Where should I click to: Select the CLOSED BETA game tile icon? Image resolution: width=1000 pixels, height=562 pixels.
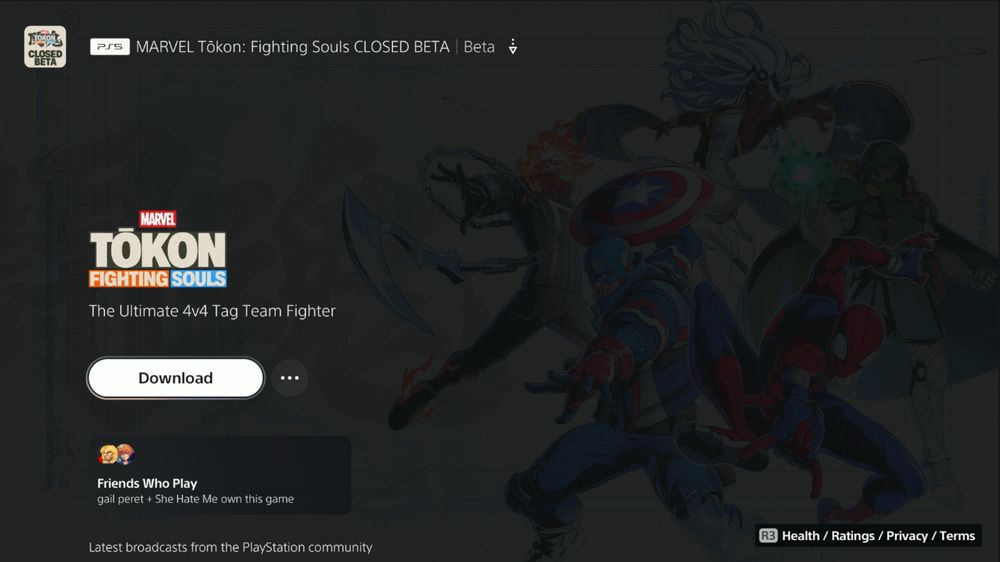point(45,47)
